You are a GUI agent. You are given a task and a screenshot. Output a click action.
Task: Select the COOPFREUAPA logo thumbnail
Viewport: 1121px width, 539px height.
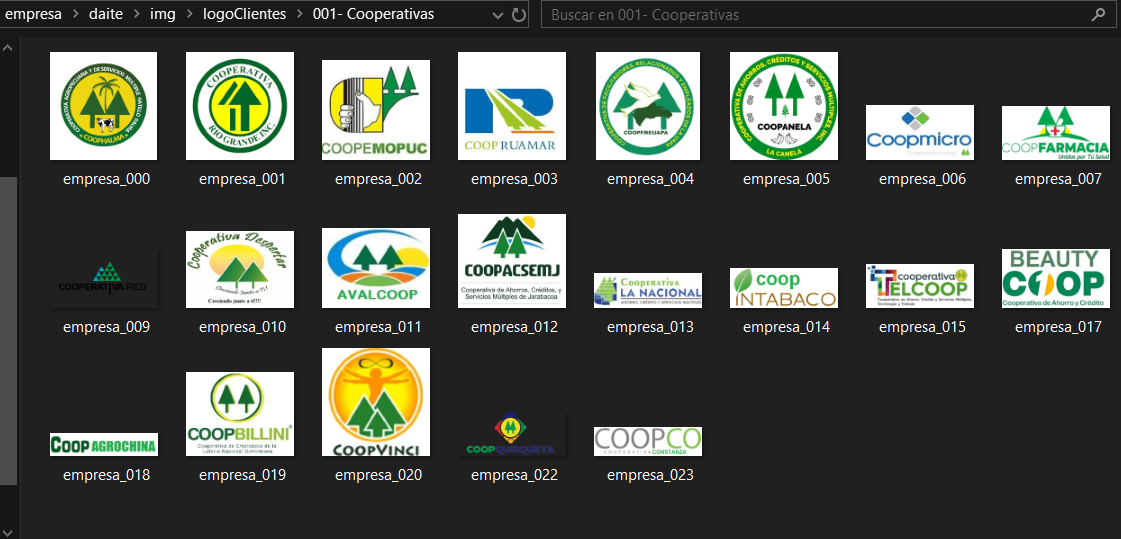click(648, 106)
